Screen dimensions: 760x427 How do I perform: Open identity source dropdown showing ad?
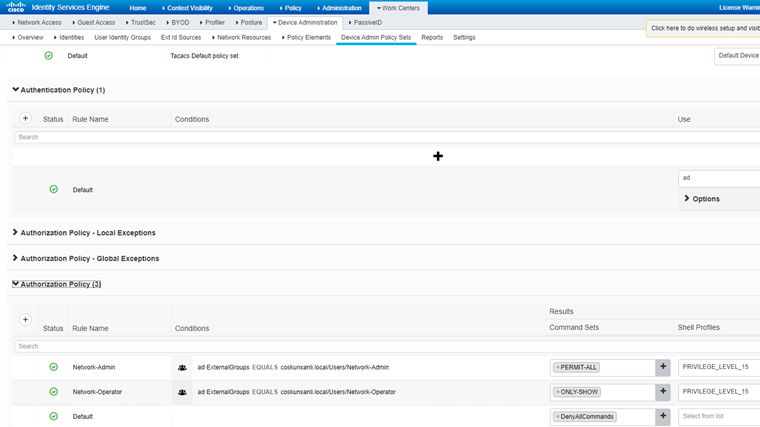[x=719, y=178]
